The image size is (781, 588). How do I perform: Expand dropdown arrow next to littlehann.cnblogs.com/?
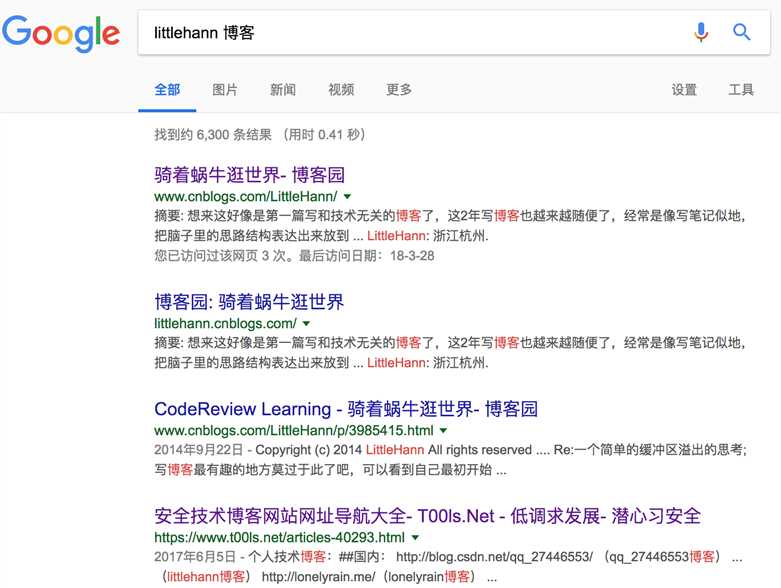click(x=306, y=323)
